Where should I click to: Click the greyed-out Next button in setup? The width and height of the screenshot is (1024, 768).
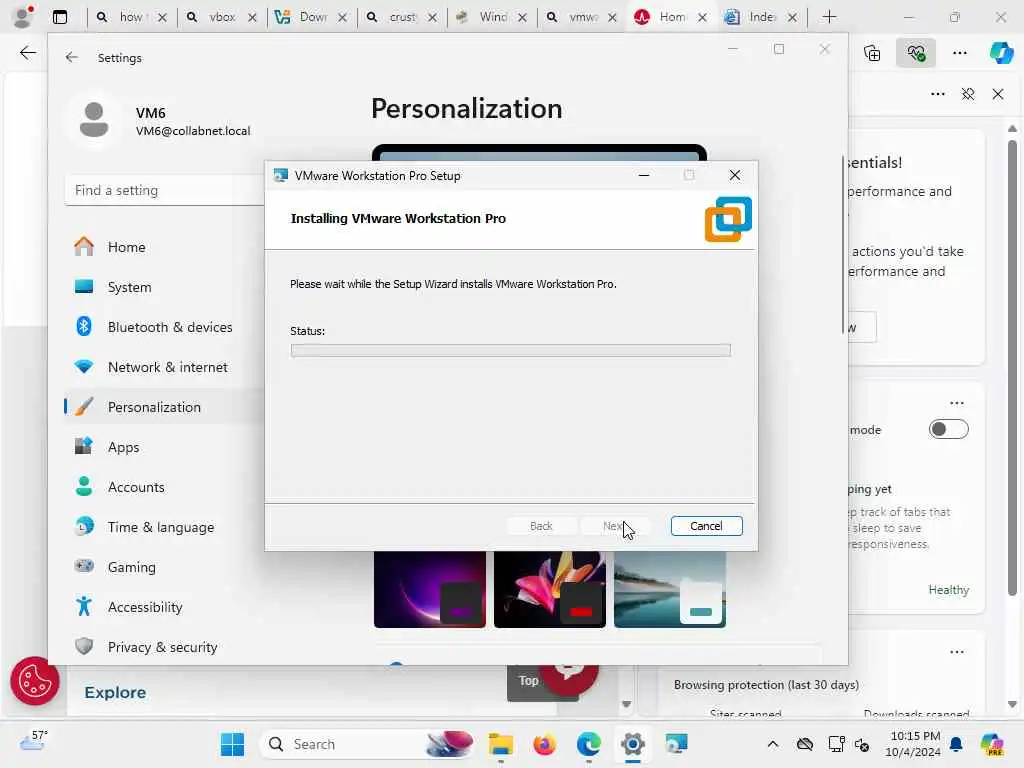(x=614, y=526)
